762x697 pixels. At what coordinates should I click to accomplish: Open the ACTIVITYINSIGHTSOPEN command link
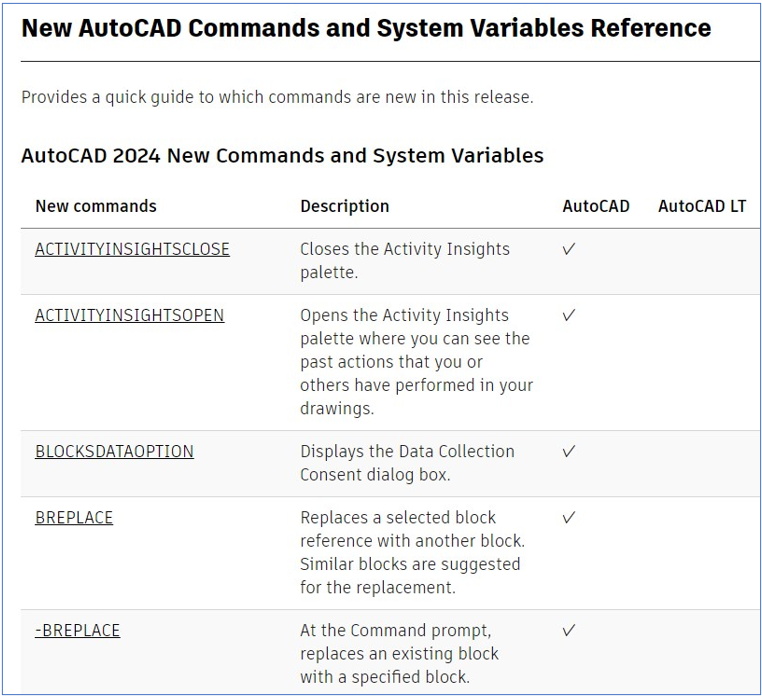coord(129,315)
